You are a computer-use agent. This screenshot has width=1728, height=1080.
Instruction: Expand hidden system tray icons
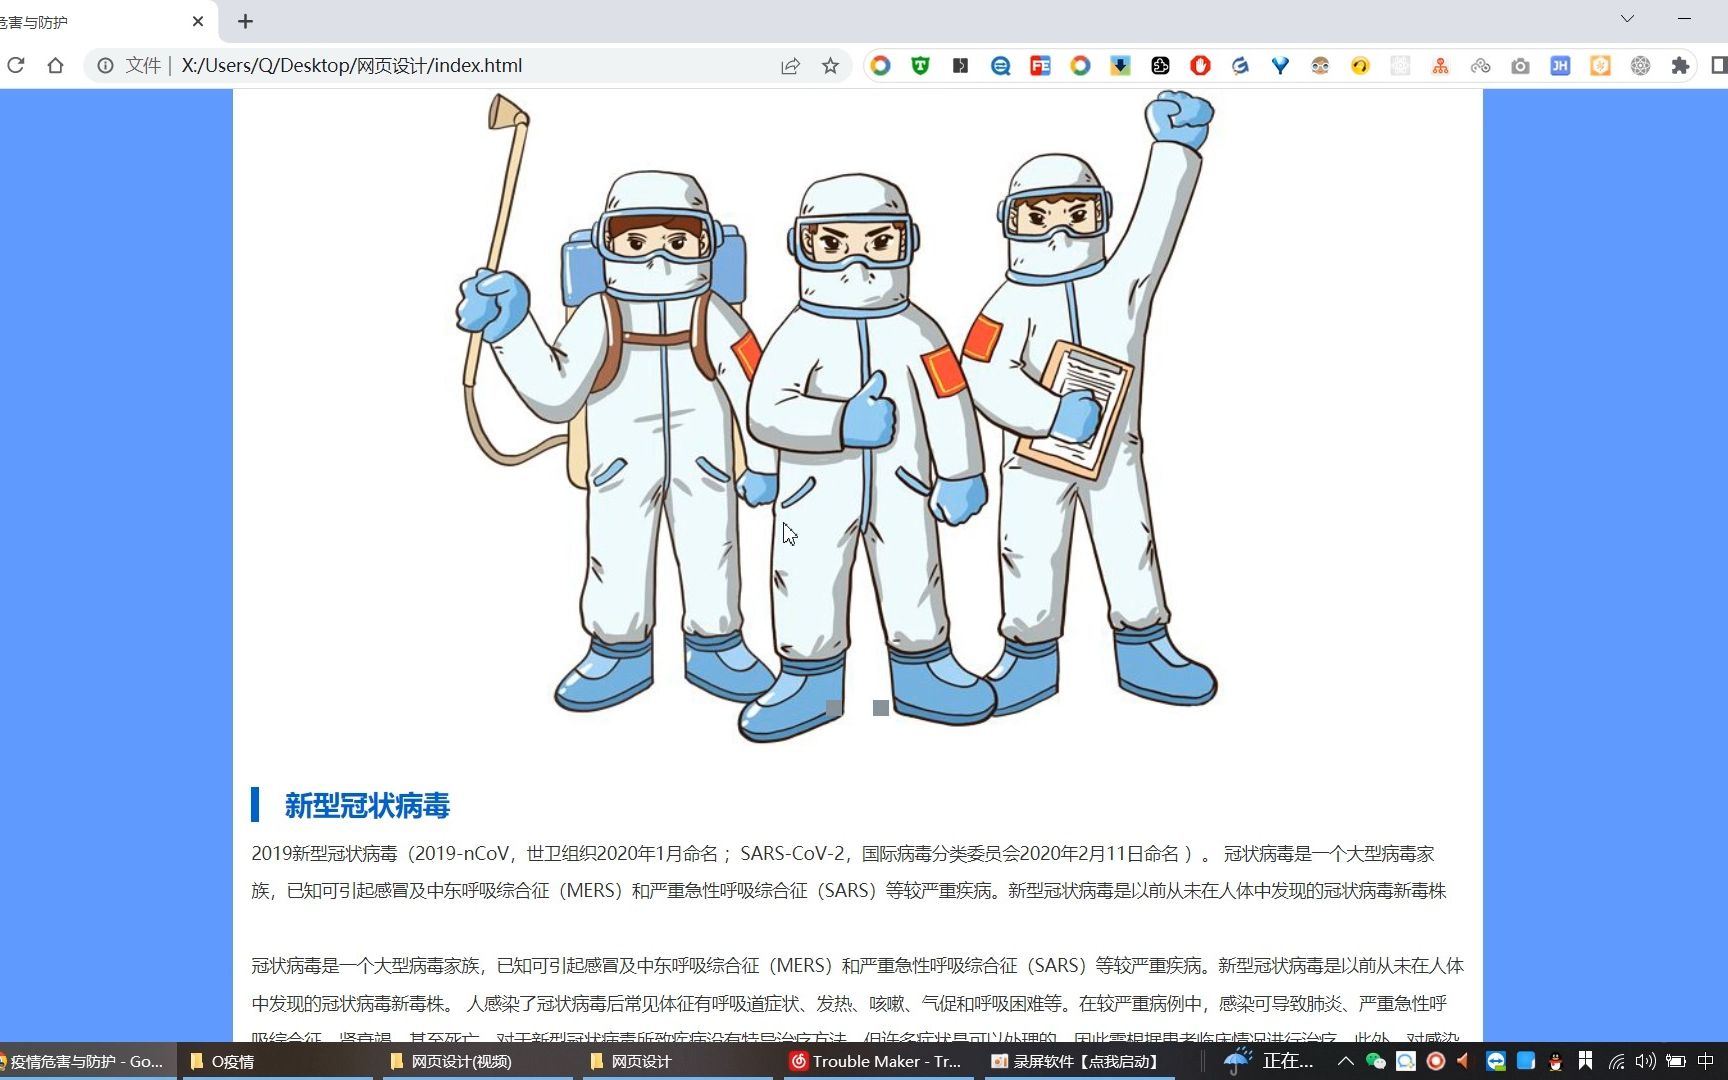pos(1344,1061)
